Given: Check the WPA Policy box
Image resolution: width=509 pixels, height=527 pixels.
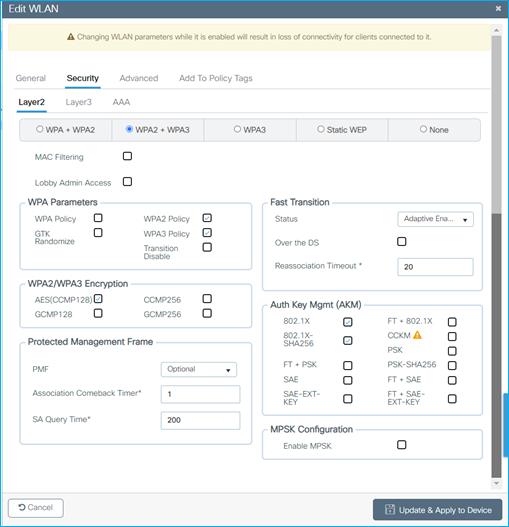Looking at the screenshot, I should [x=98, y=218].
